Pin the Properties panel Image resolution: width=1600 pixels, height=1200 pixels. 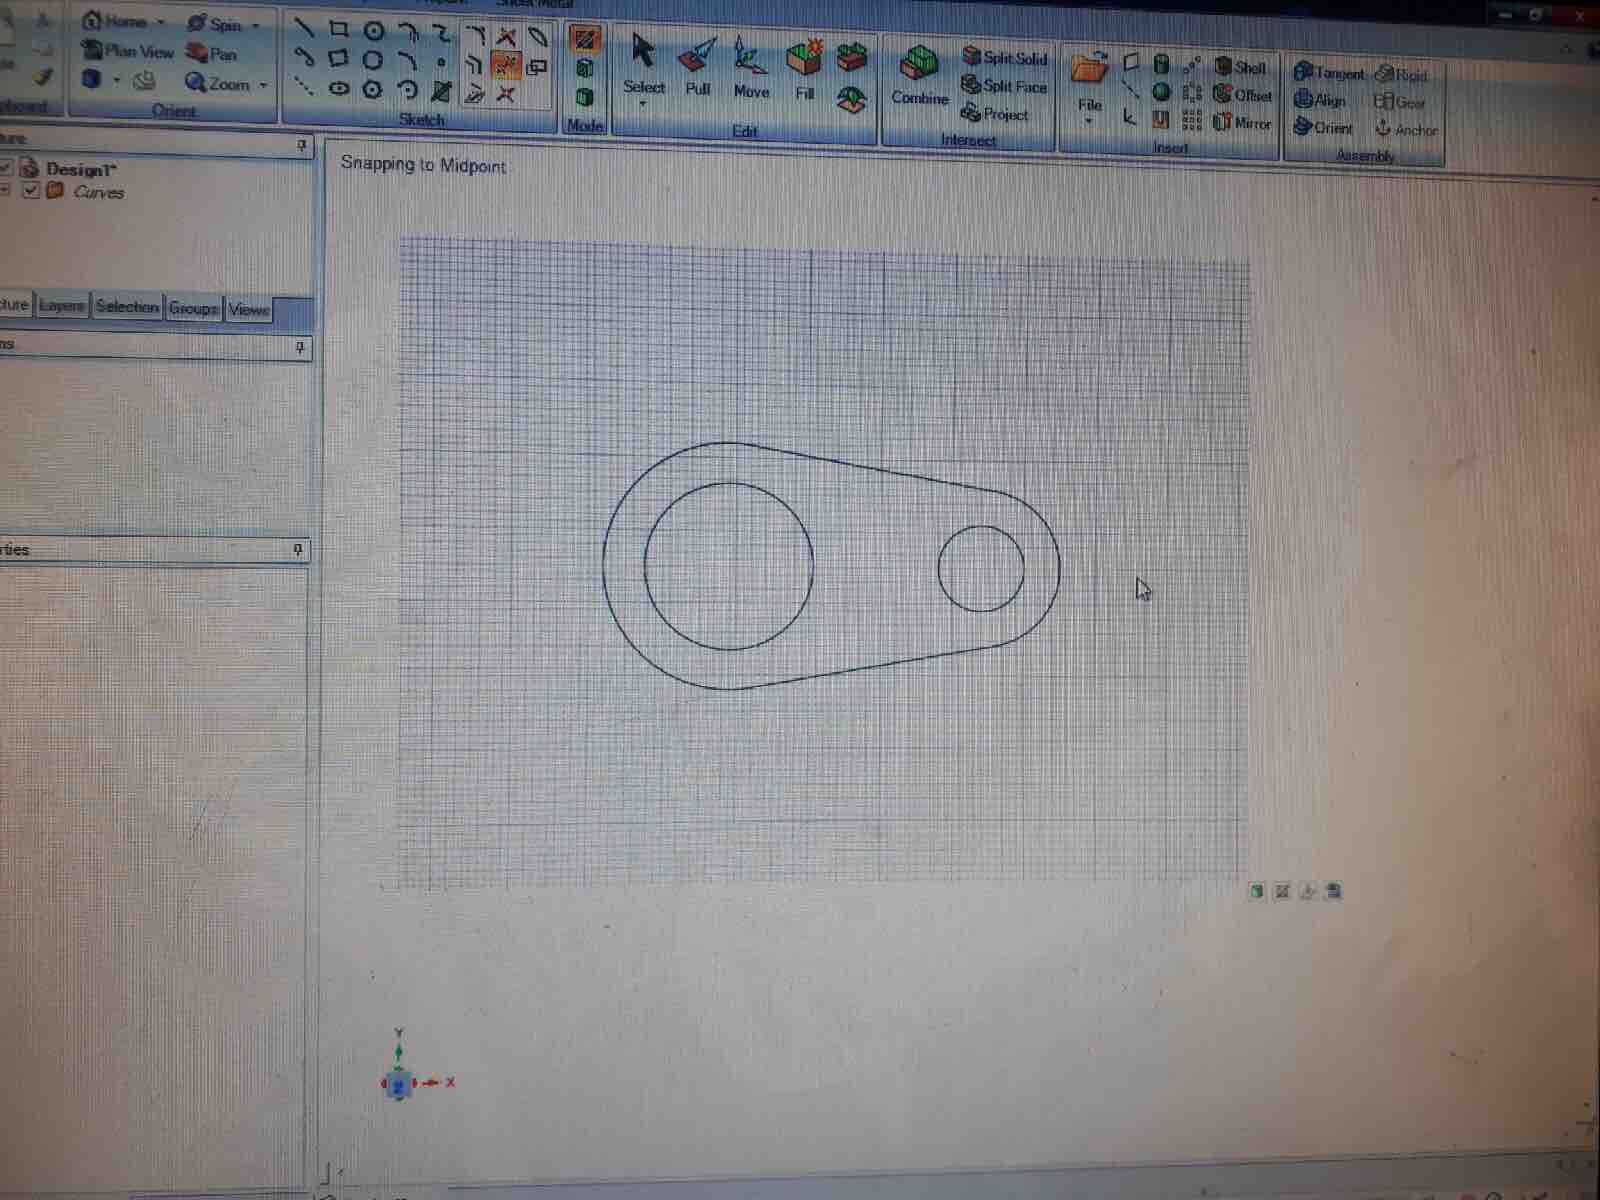(x=298, y=550)
